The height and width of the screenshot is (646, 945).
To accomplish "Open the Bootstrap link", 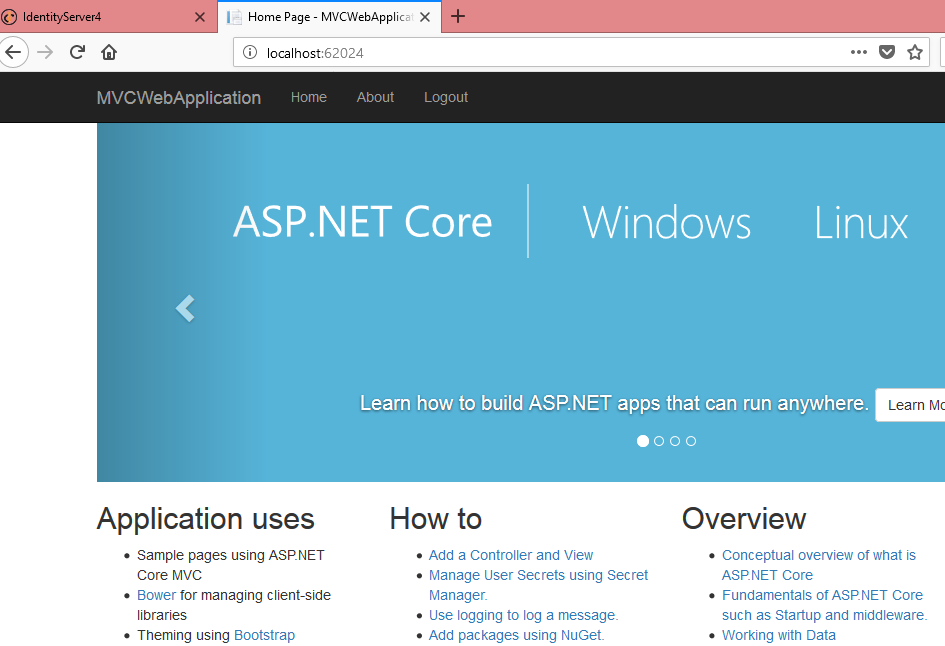I will 265,635.
